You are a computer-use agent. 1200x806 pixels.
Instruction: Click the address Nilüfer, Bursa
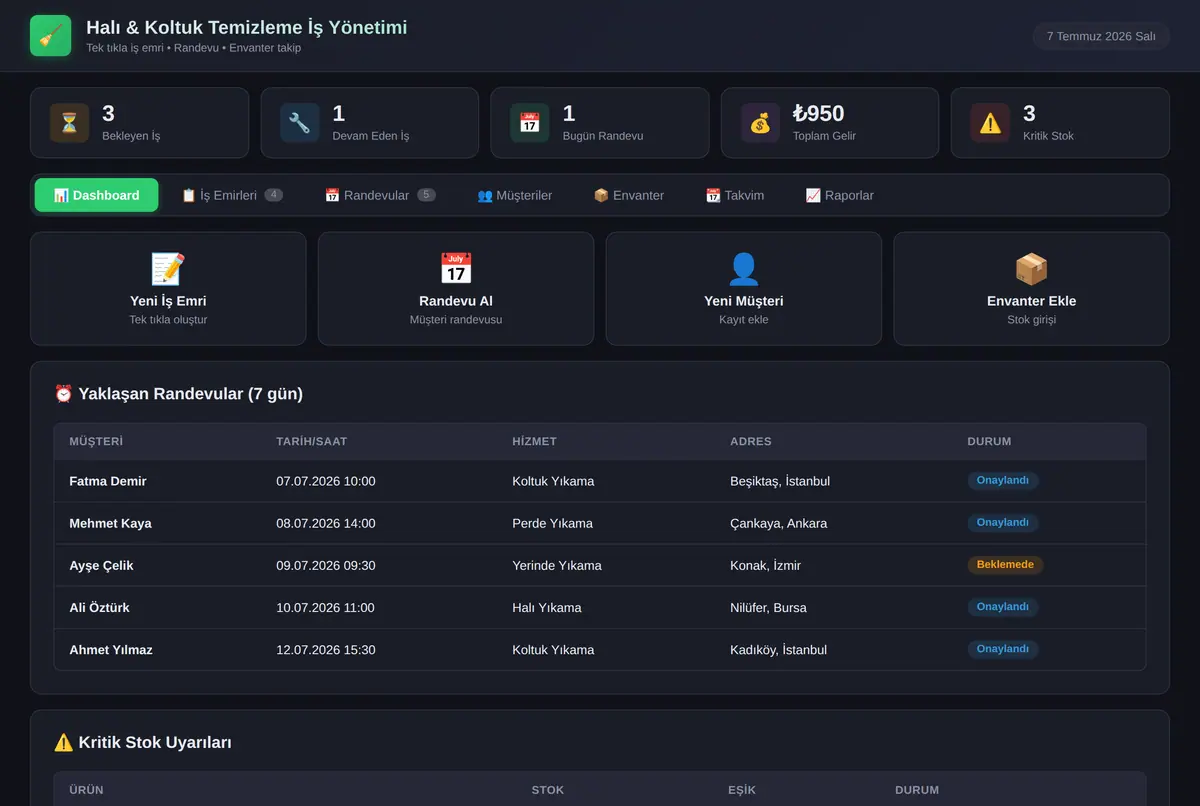click(768, 607)
